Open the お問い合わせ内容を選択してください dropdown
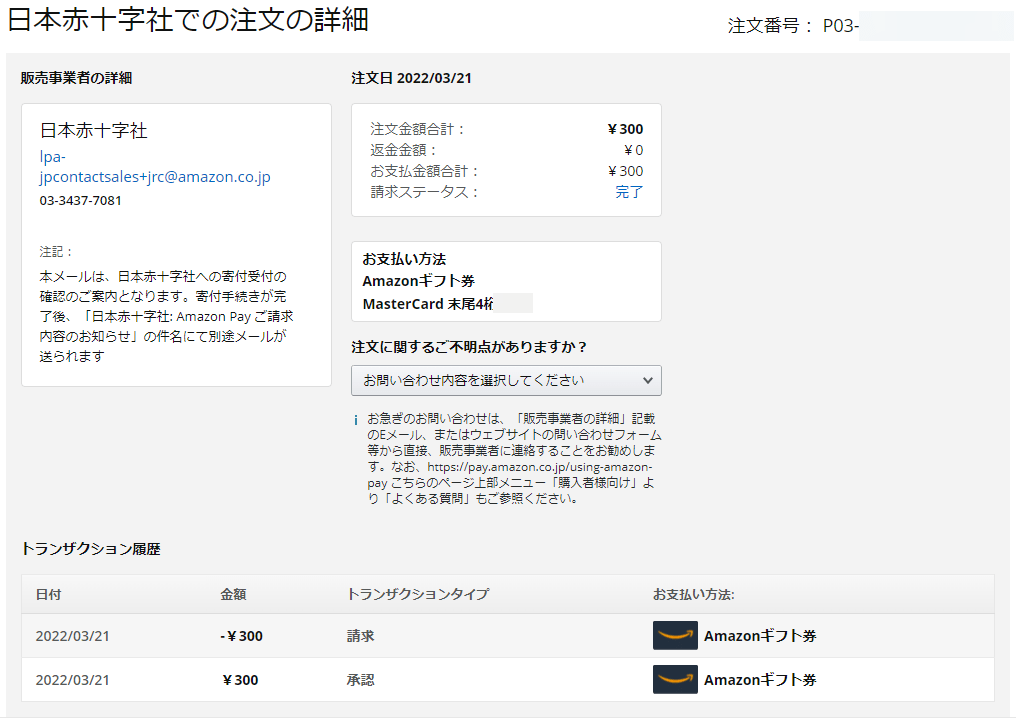The height and width of the screenshot is (721, 1016). (x=506, y=380)
